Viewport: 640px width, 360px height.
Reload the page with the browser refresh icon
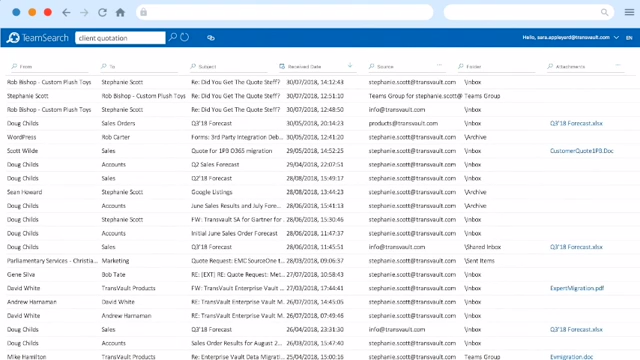(102, 12)
